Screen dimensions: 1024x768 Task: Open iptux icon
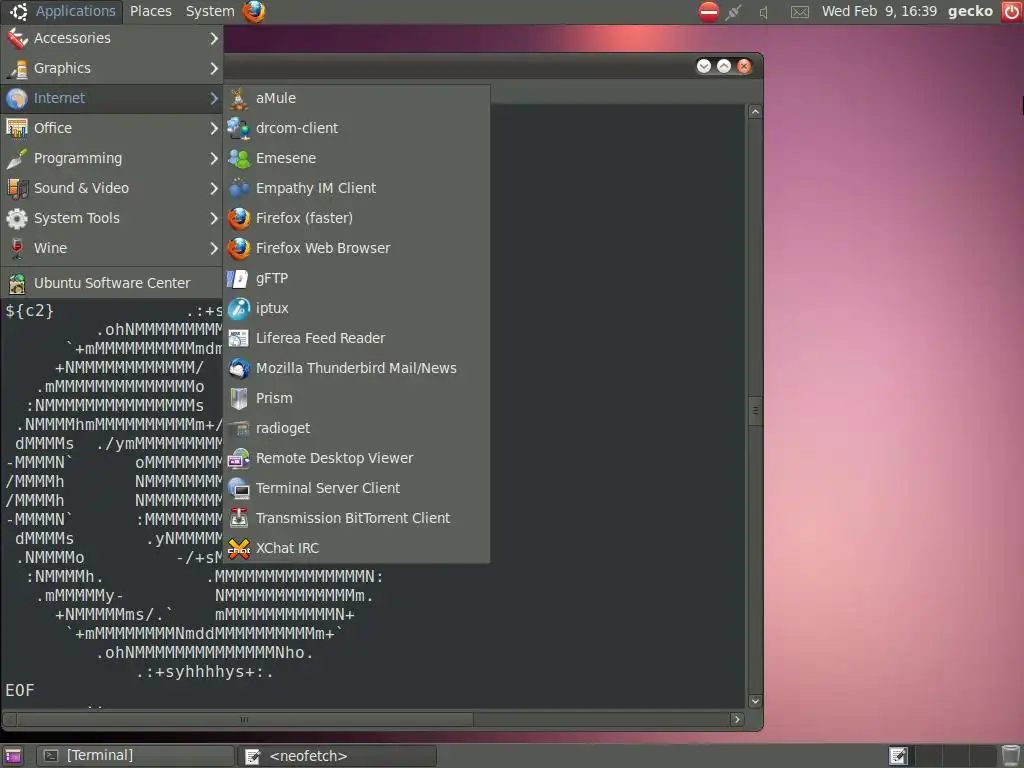[238, 308]
